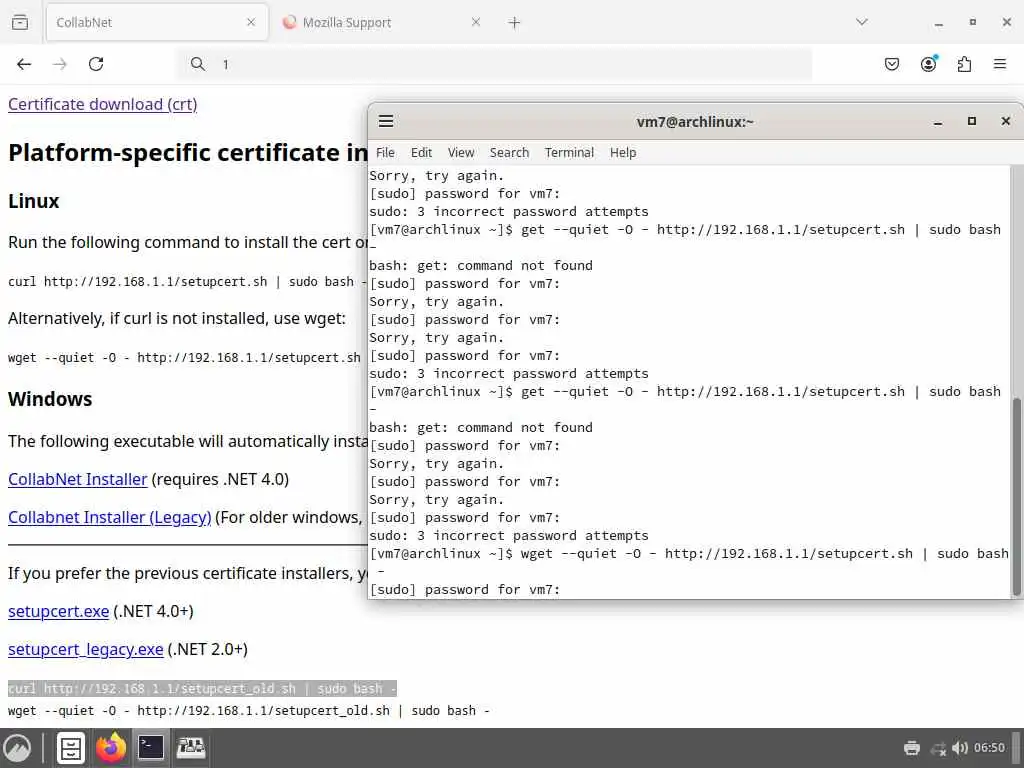Close the vm7@archlinux terminal window
This screenshot has height=768, width=1024.
pyautogui.click(x=1006, y=121)
